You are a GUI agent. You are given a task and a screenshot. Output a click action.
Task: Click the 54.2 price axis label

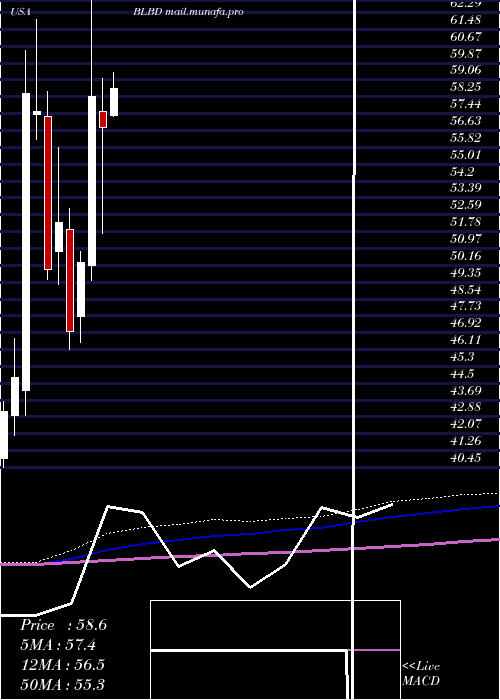click(462, 171)
